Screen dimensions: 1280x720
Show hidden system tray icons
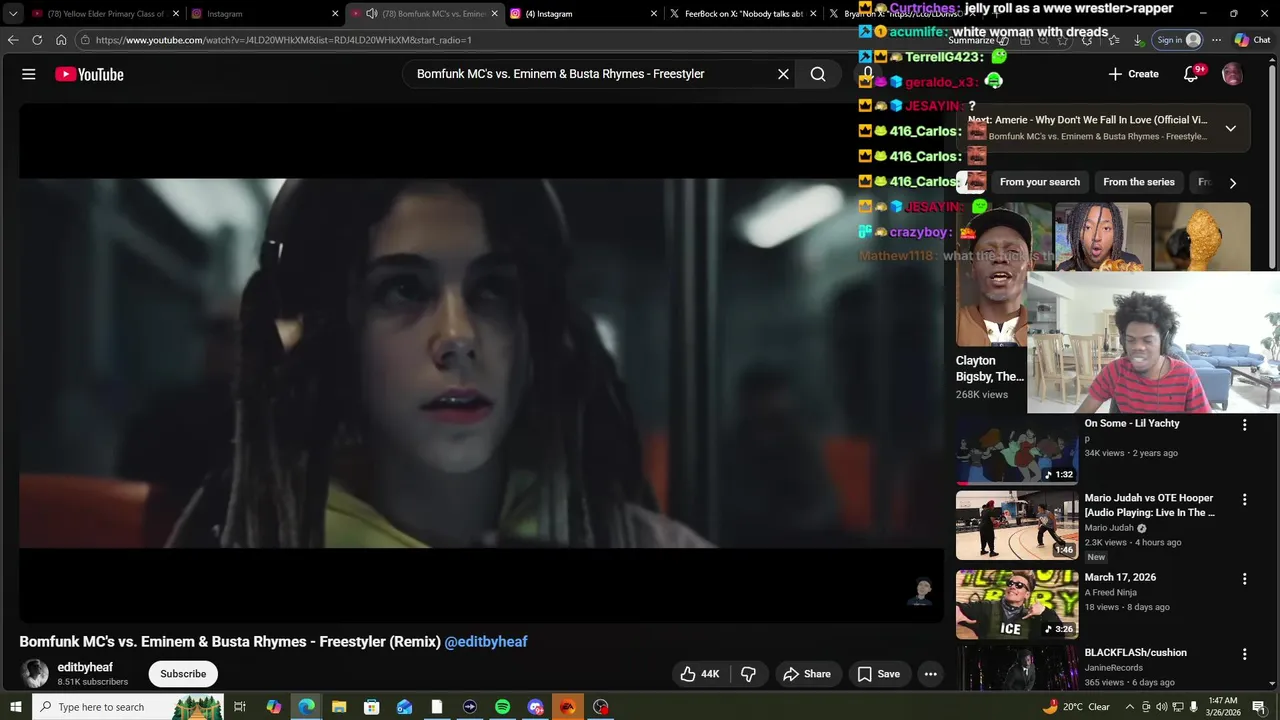pyautogui.click(x=1130, y=707)
